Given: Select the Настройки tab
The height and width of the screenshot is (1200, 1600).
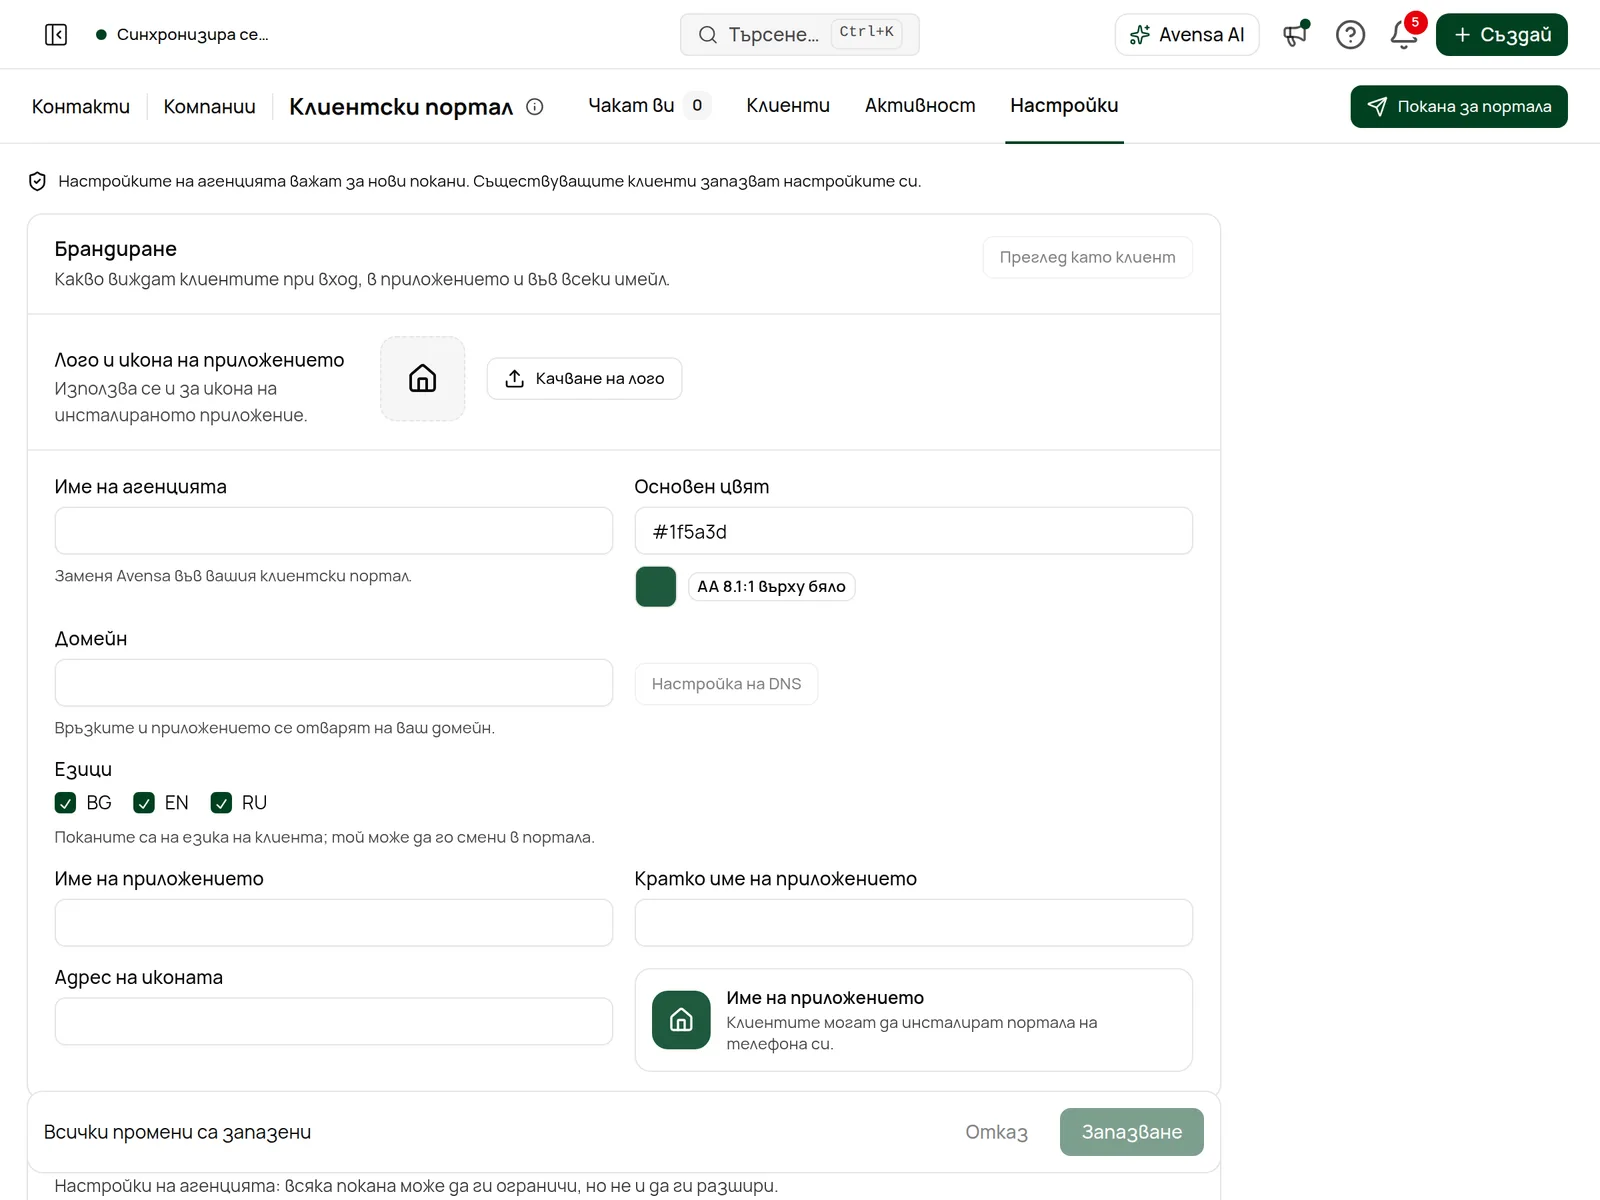Looking at the screenshot, I should [x=1064, y=105].
